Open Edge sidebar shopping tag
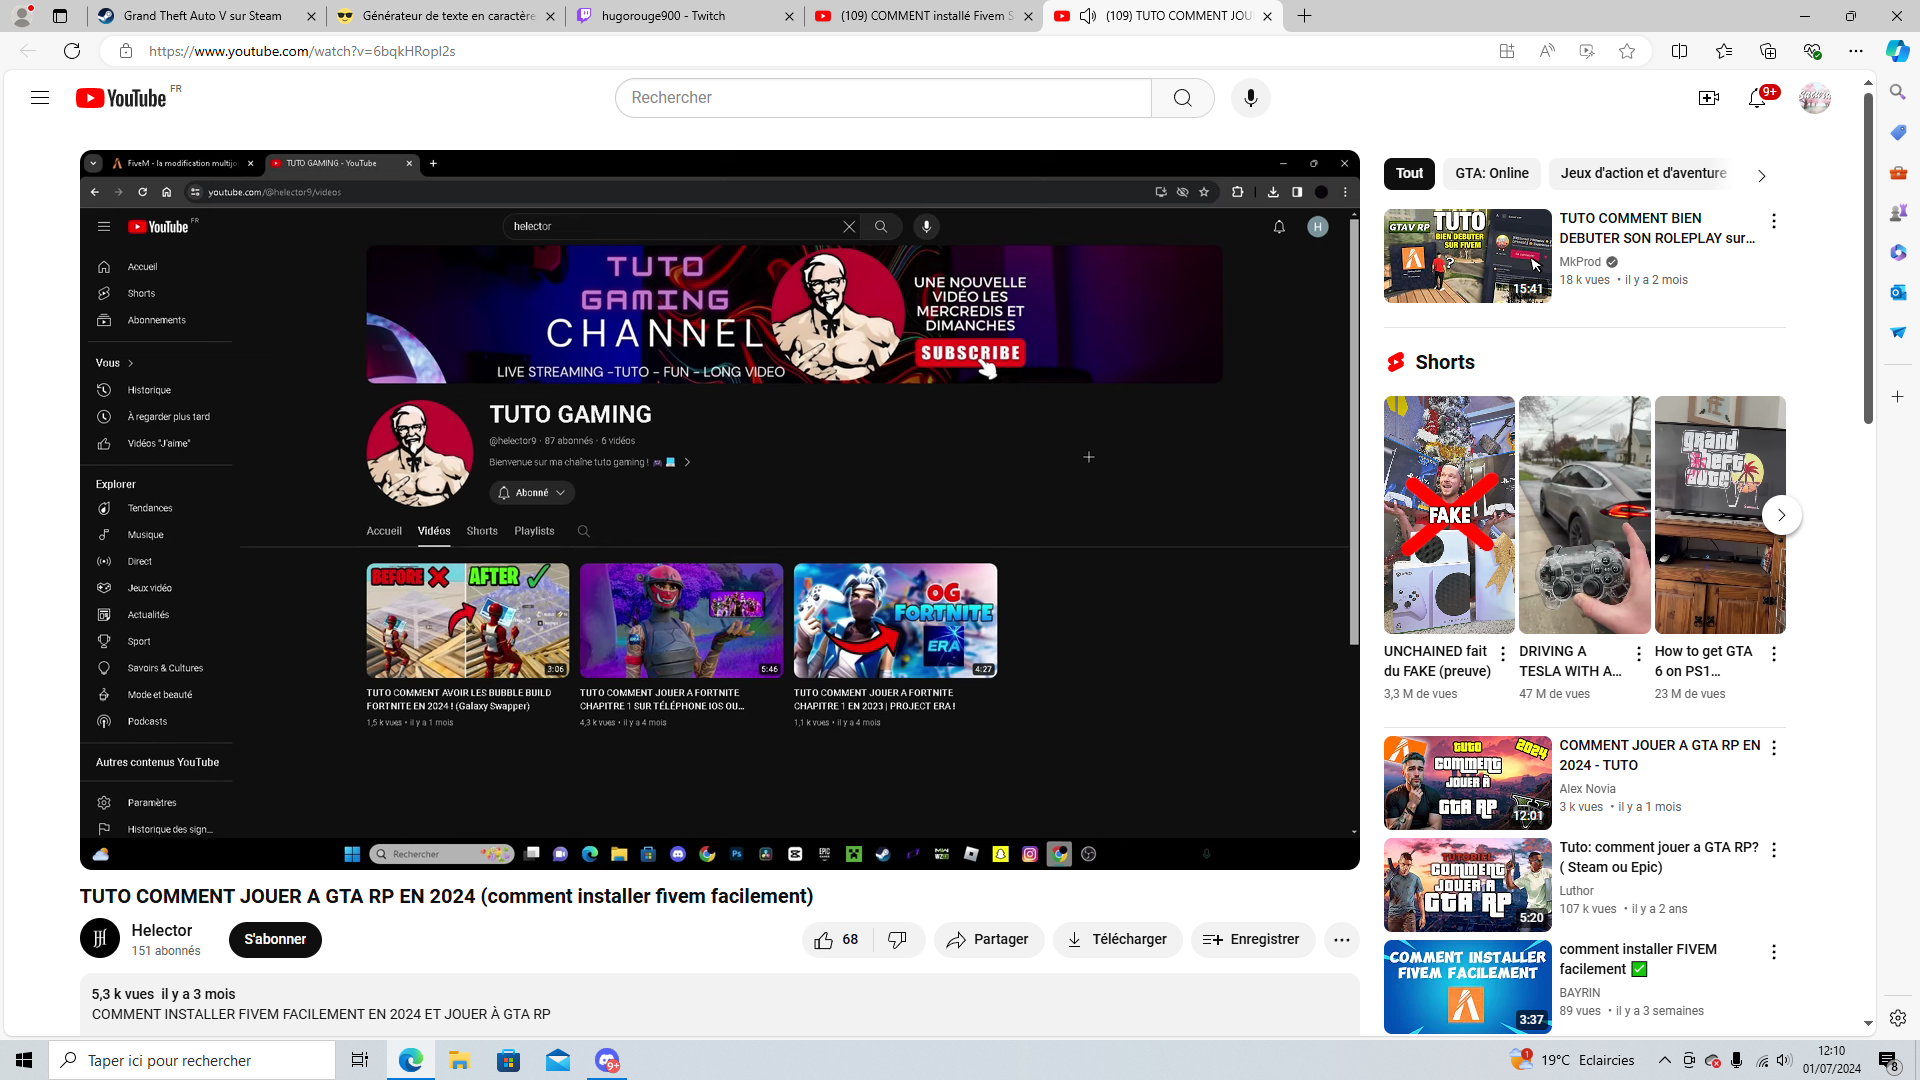The image size is (1920, 1080). pos(1898,132)
